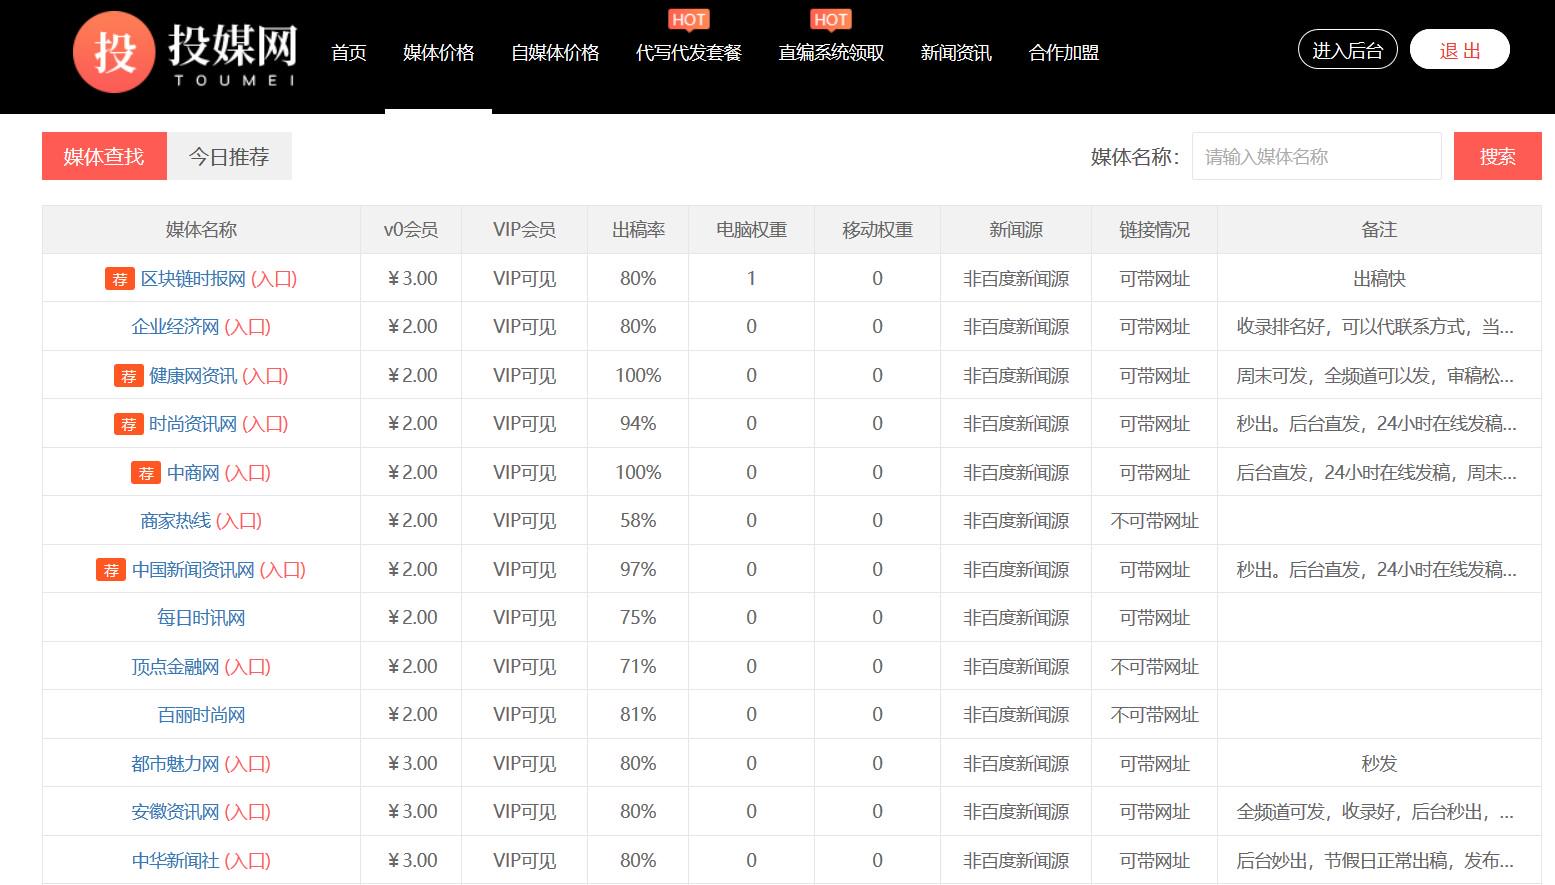Click the 搜索 button
1555x885 pixels.
1498,156
